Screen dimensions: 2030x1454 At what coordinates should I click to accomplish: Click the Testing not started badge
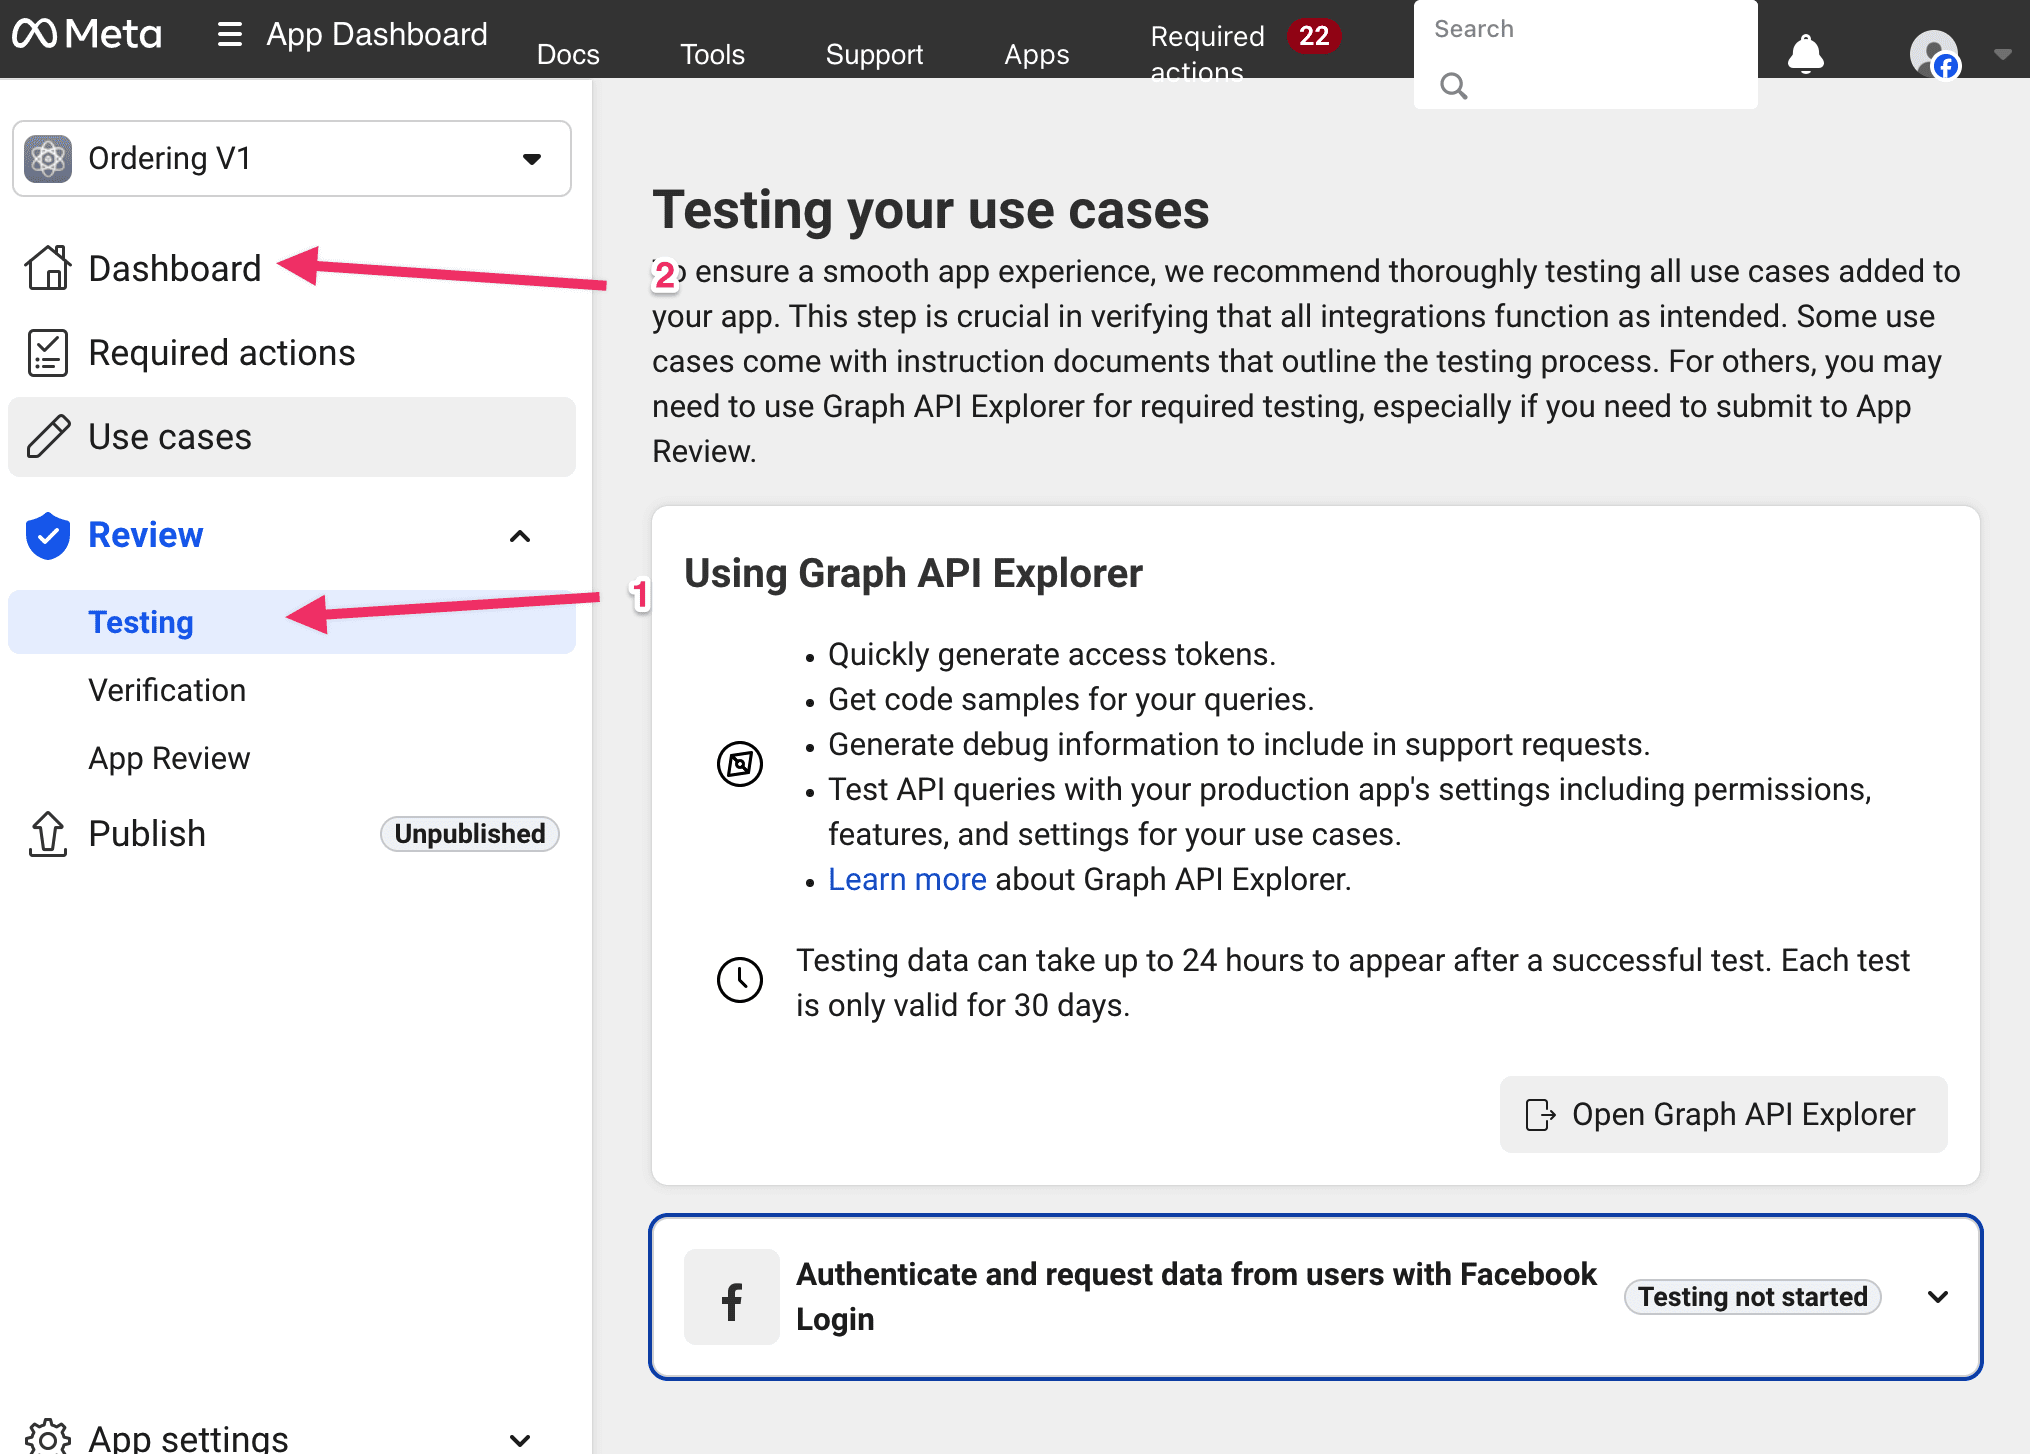click(x=1753, y=1297)
